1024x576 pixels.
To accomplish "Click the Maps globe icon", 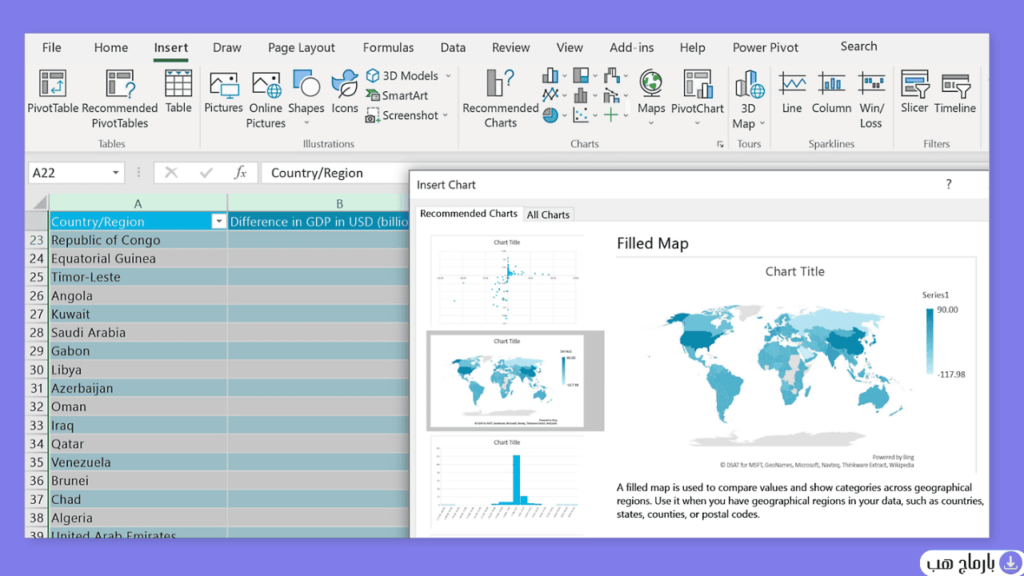I will tap(650, 84).
